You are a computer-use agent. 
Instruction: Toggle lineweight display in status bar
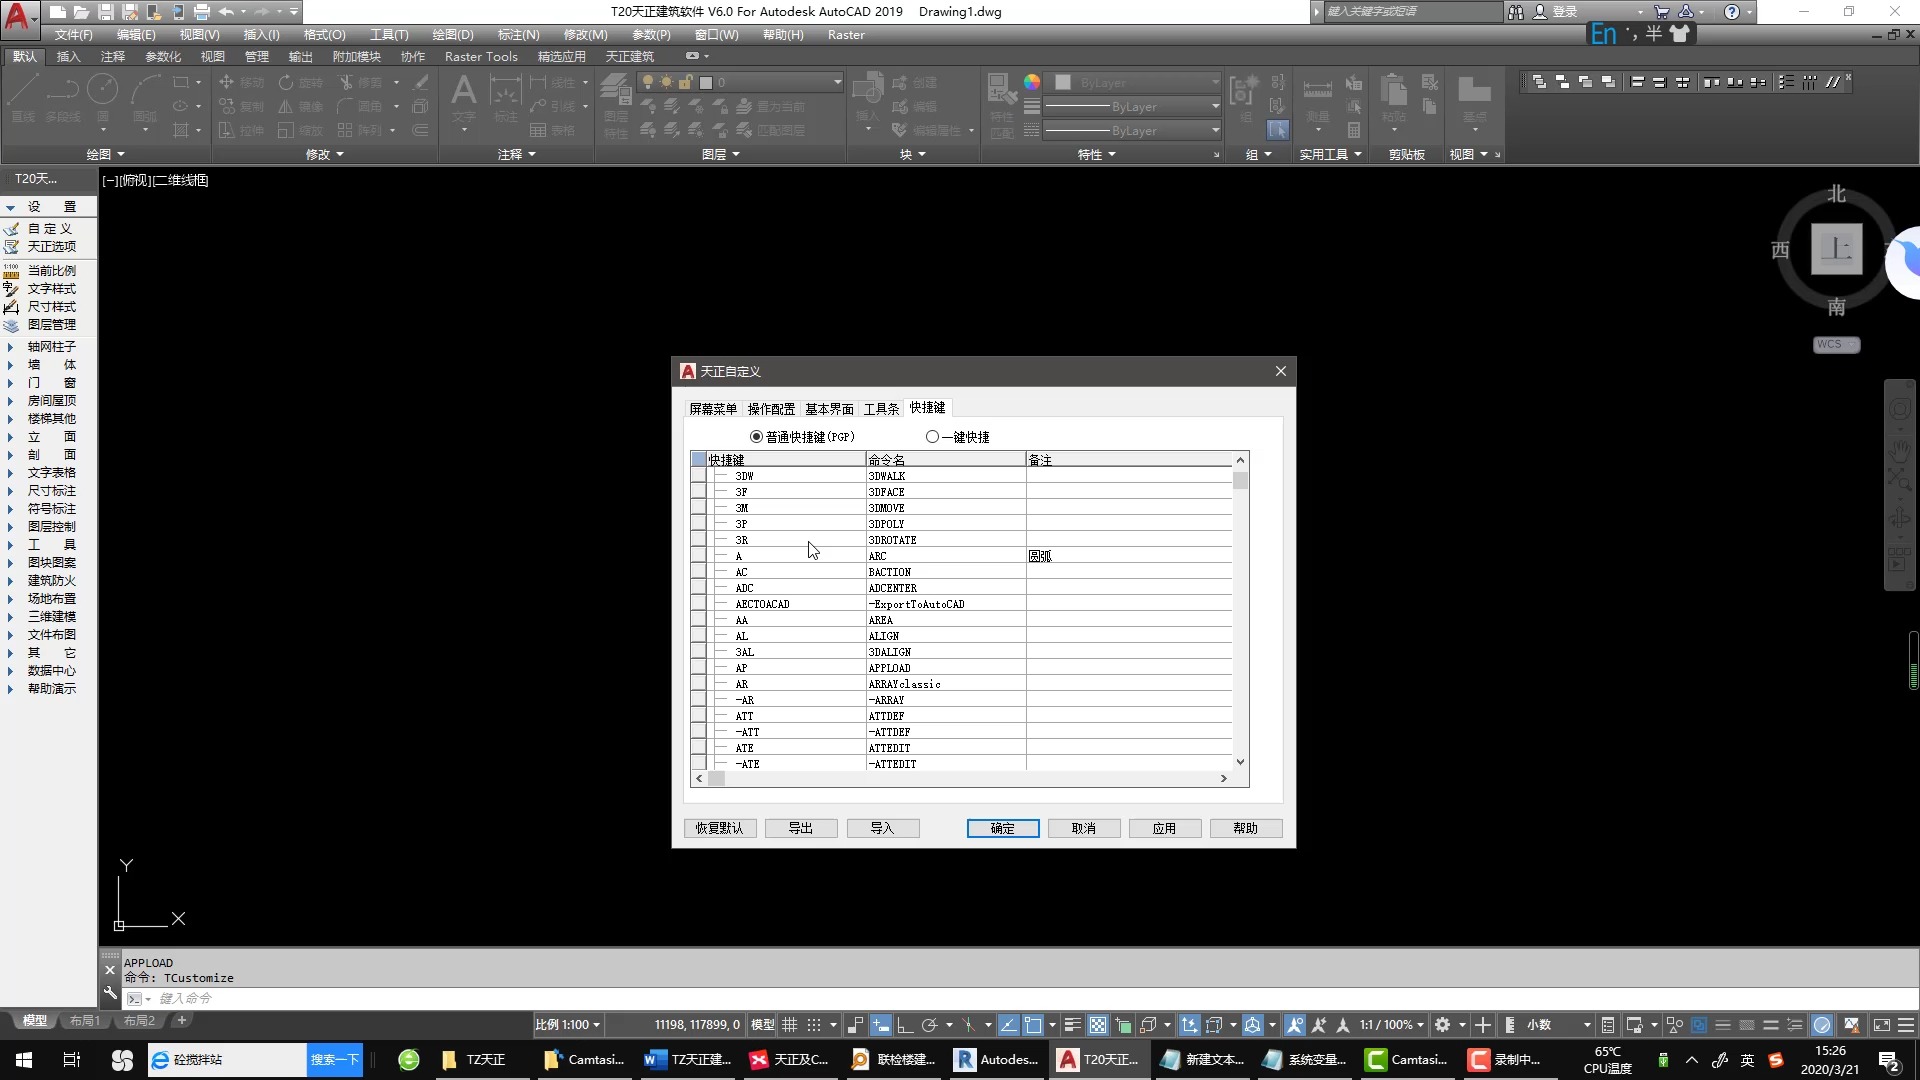(x=1072, y=1025)
